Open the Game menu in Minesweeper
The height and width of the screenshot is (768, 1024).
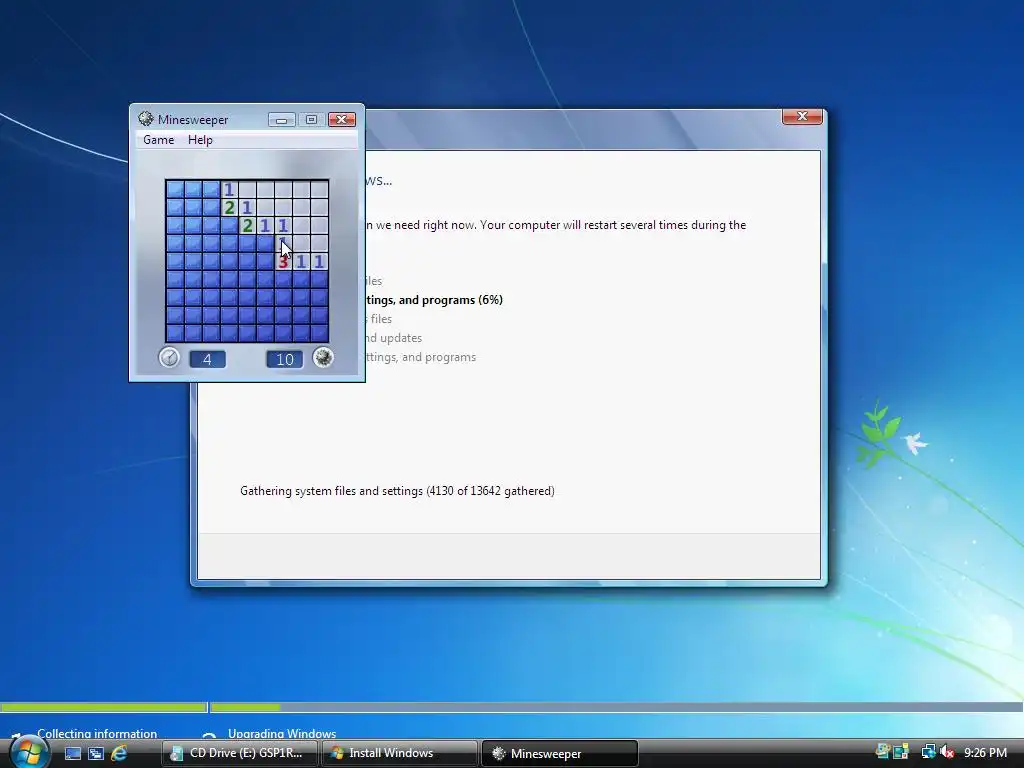(159, 140)
